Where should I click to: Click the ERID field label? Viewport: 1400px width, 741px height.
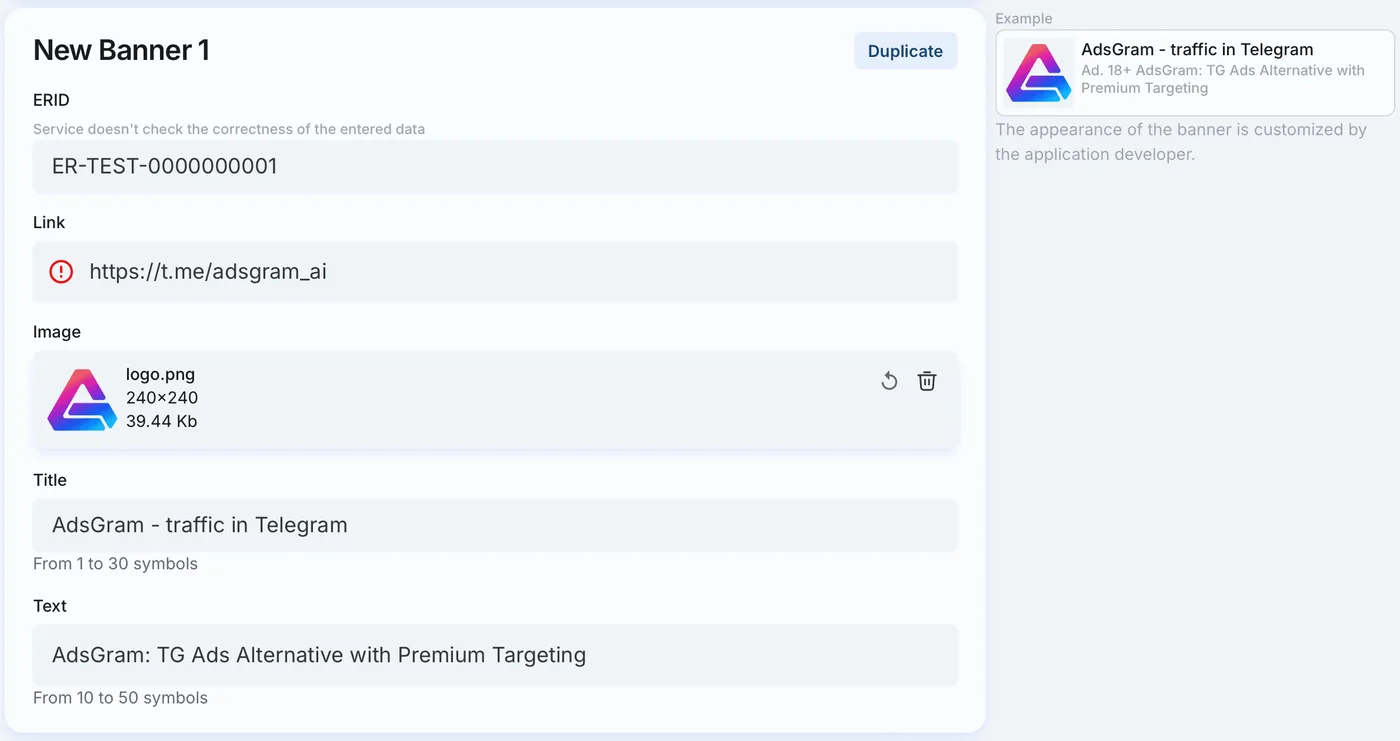pyautogui.click(x=51, y=100)
